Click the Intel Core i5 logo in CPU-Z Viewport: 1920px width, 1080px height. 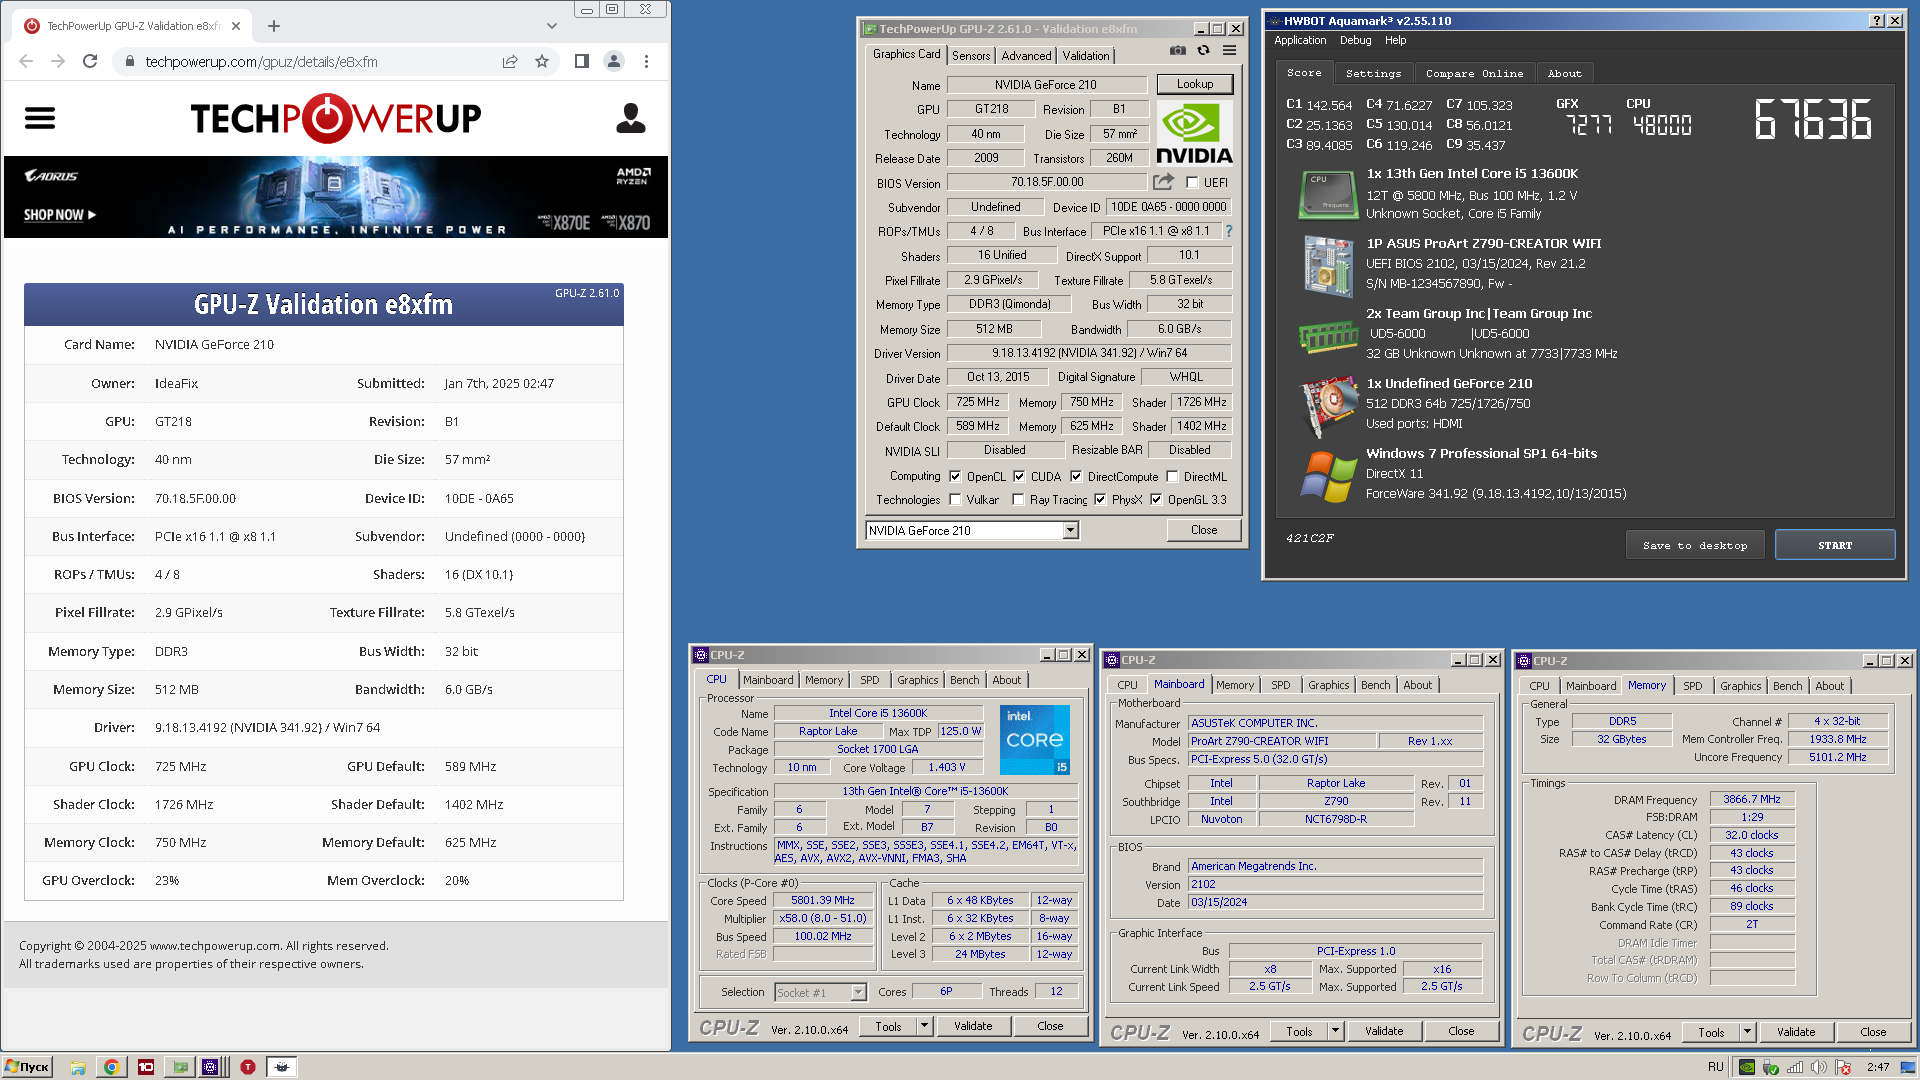1035,740
